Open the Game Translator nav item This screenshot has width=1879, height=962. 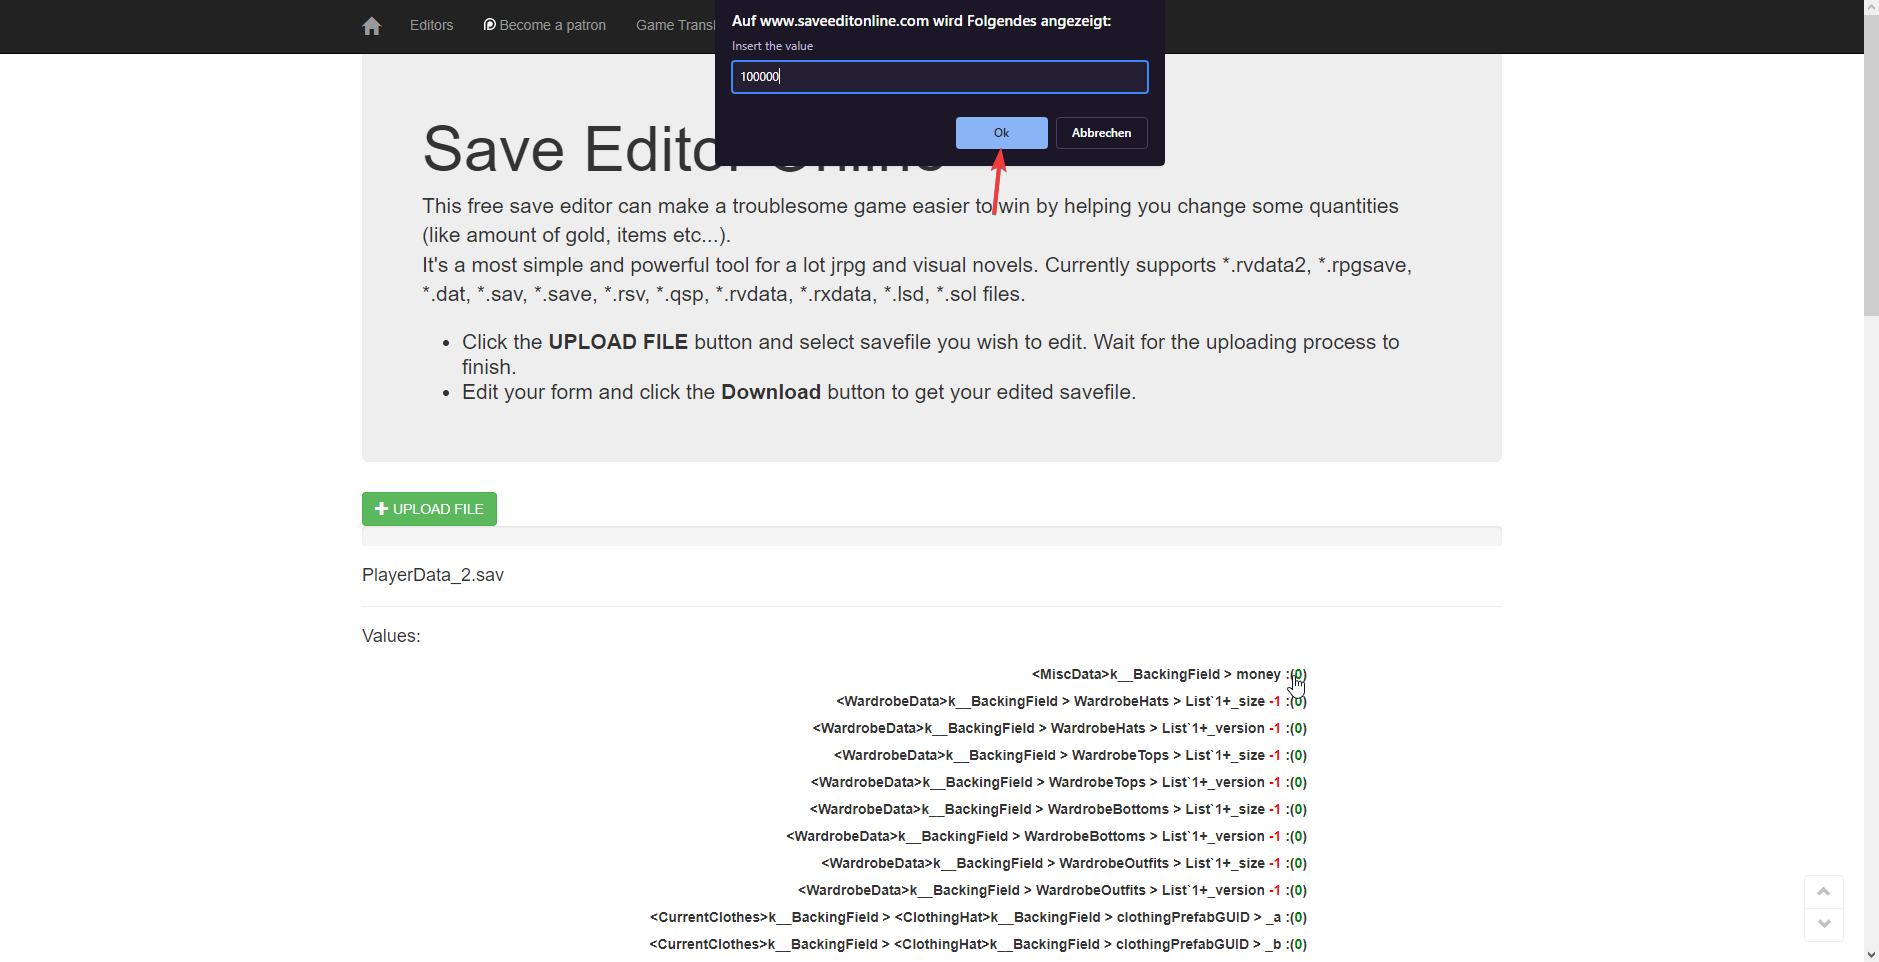(x=675, y=26)
